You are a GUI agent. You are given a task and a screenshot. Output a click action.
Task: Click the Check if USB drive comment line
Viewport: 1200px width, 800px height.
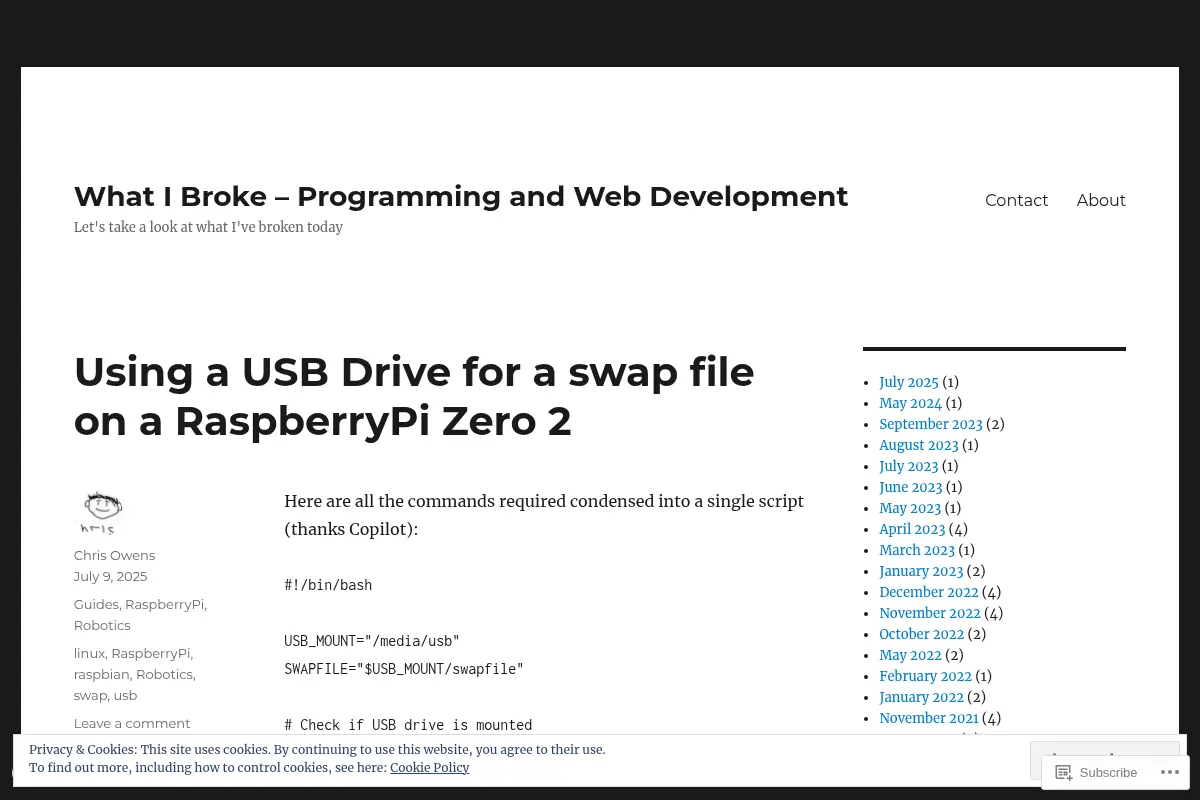pos(408,725)
